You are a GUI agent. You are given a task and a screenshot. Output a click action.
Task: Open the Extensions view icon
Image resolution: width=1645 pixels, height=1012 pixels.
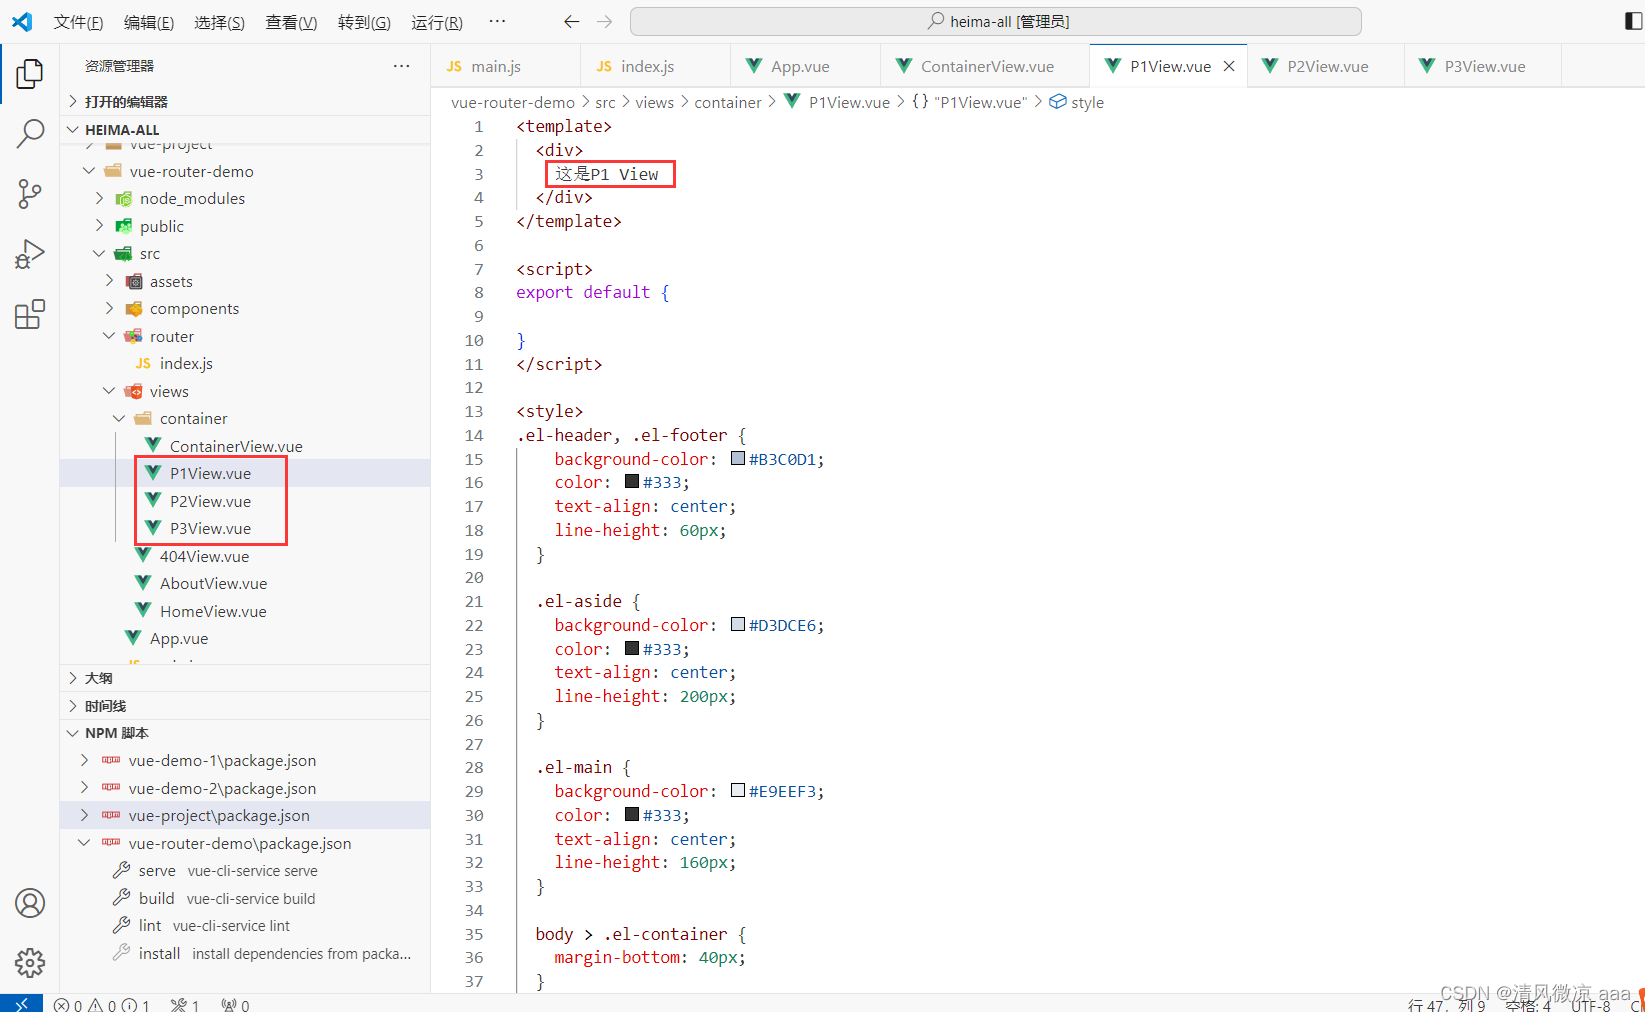click(30, 314)
